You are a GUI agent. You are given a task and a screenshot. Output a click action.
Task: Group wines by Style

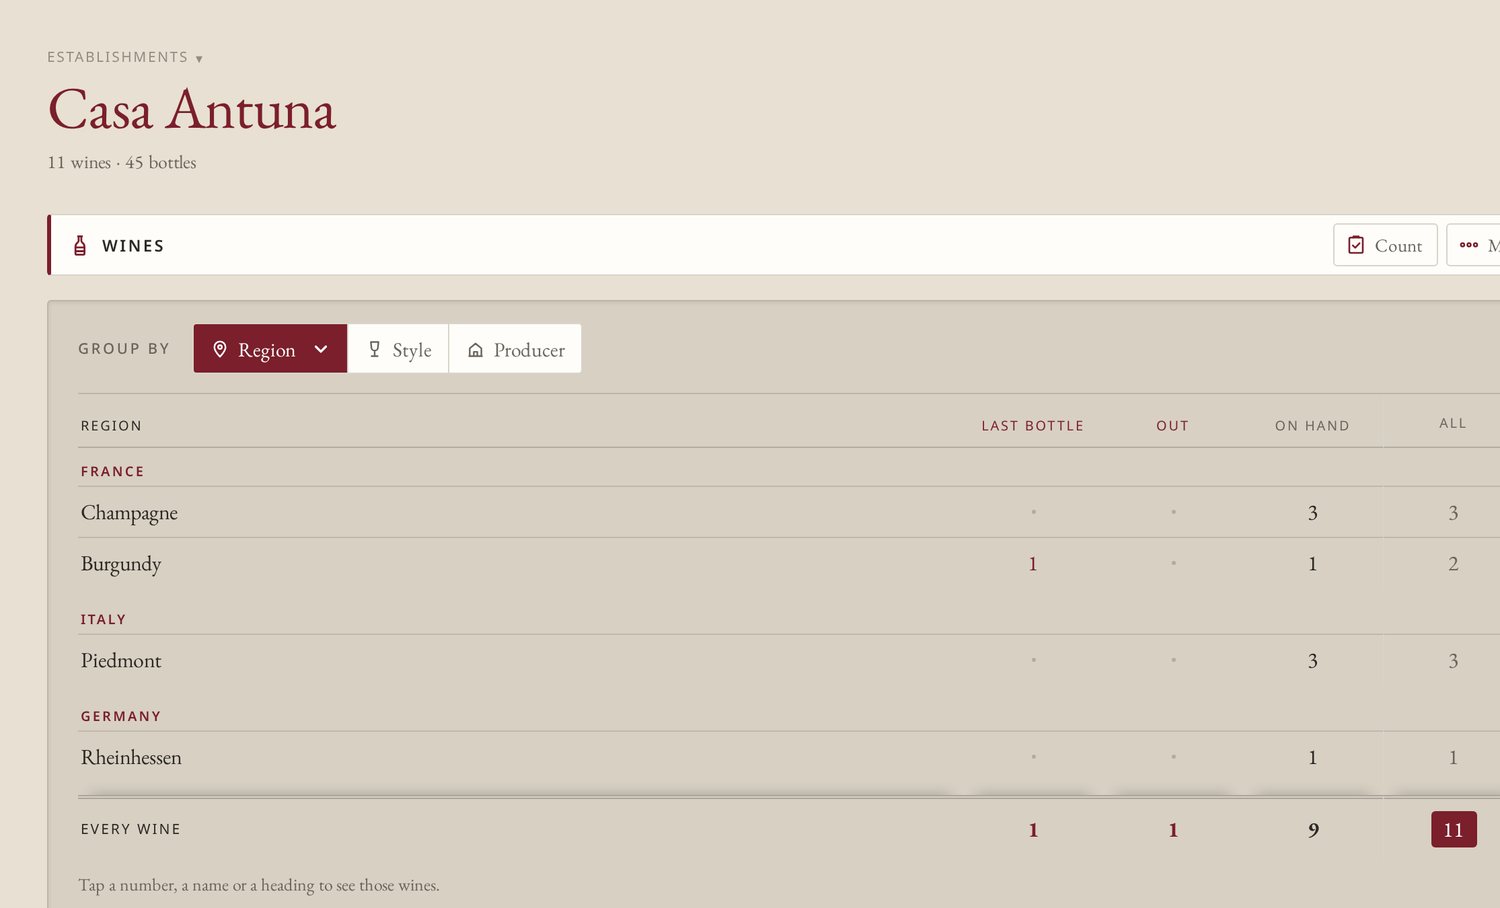(398, 349)
